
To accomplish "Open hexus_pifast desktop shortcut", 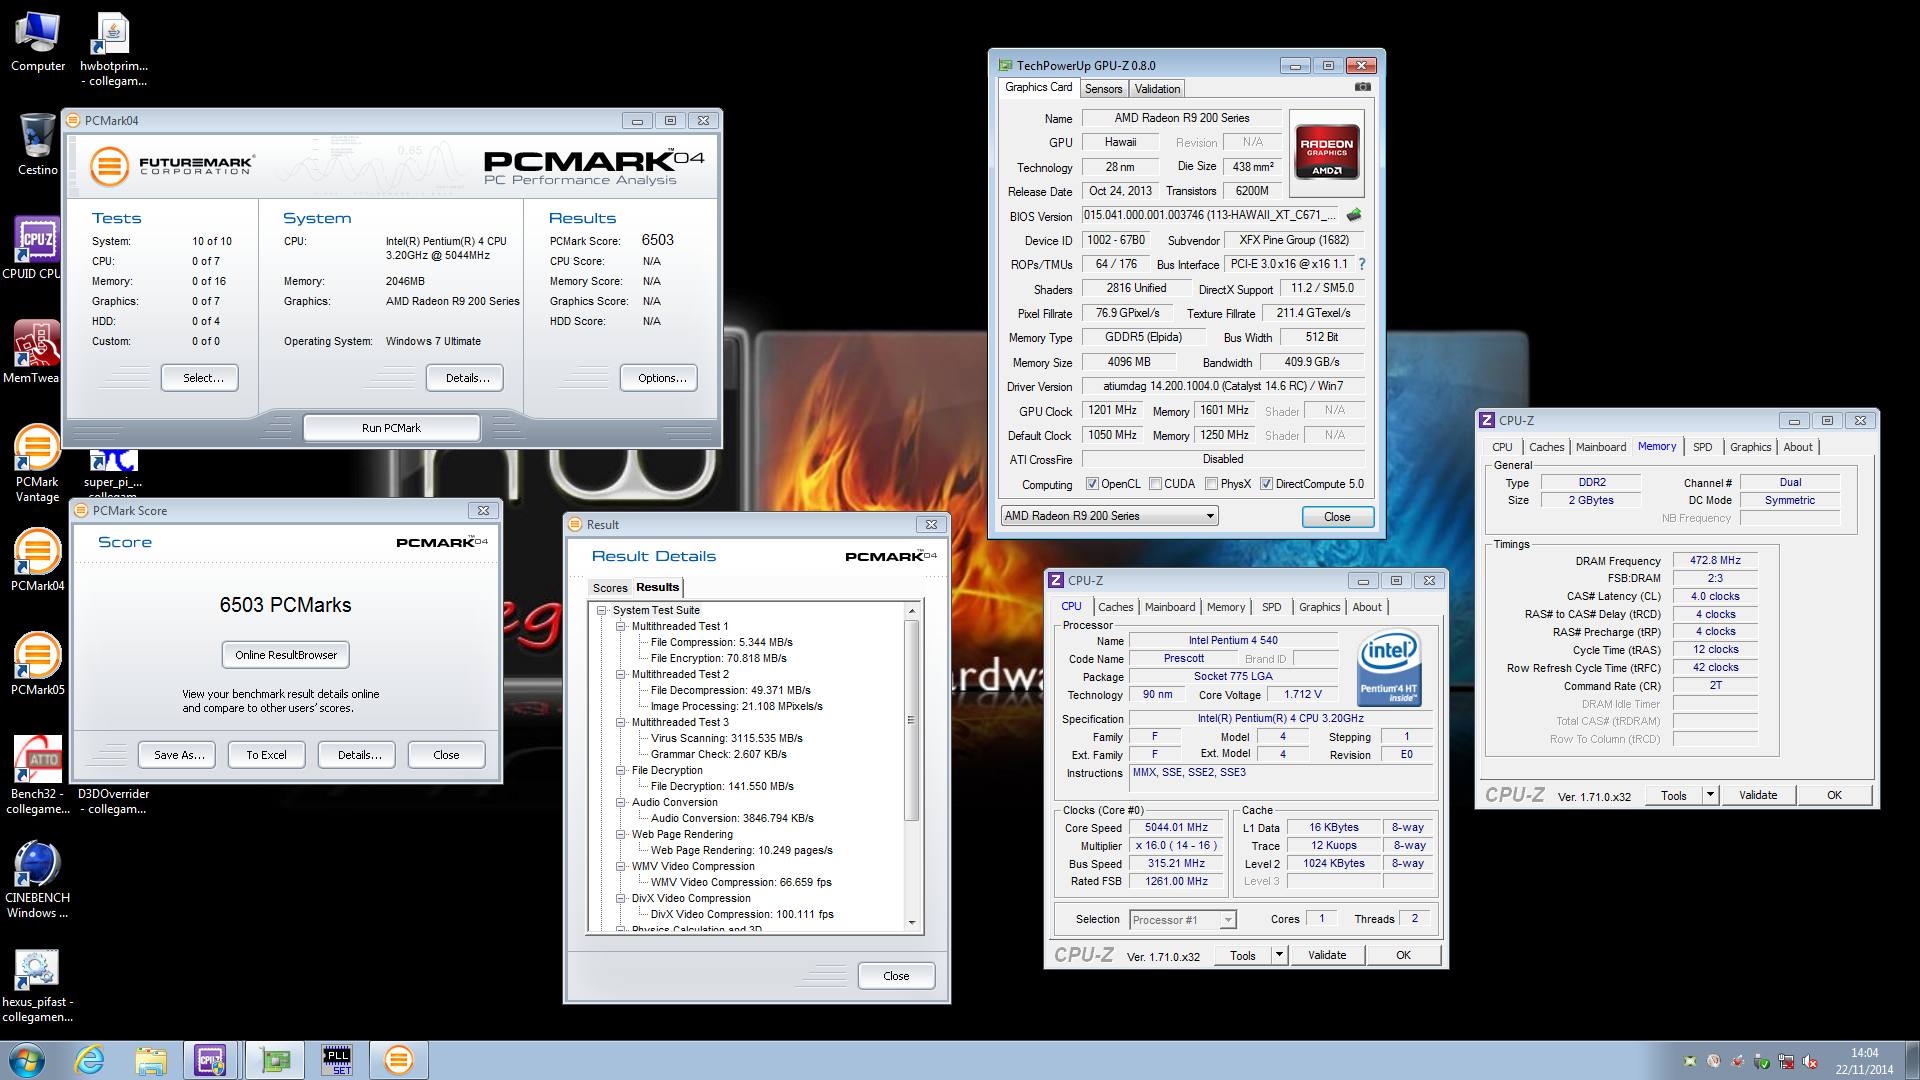I will pos(37,983).
